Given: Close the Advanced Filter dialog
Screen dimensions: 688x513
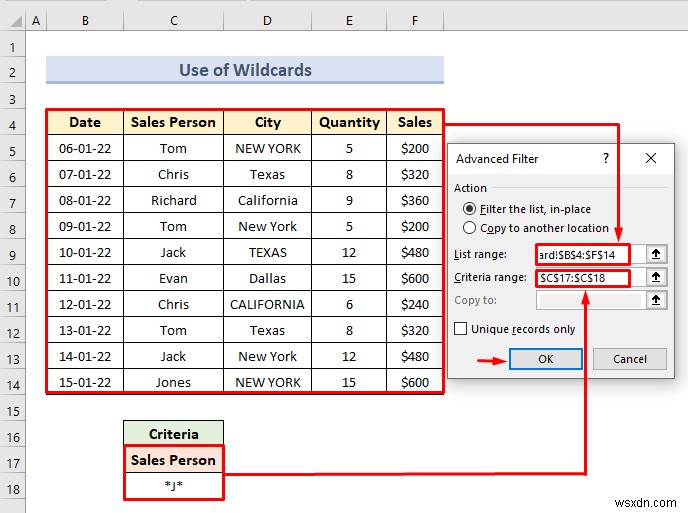Looking at the screenshot, I should click(651, 158).
